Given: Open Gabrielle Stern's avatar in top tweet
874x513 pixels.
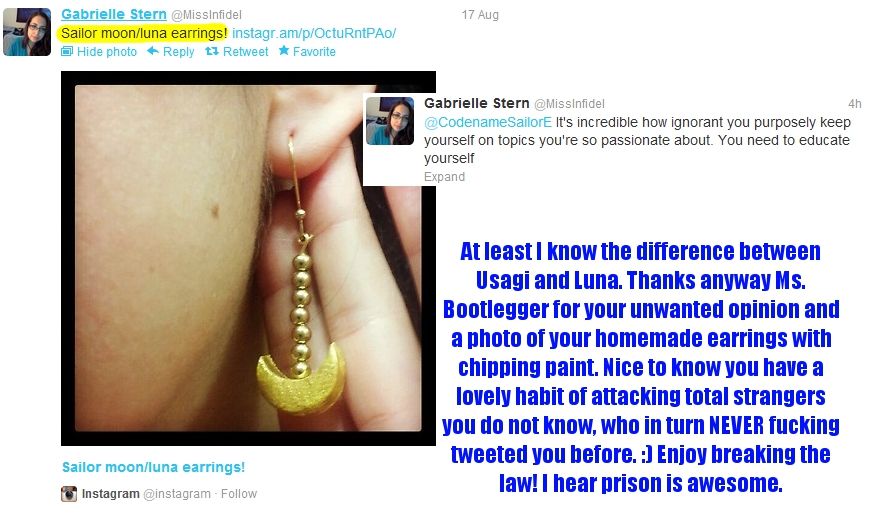Looking at the screenshot, I should click(x=27, y=32).
